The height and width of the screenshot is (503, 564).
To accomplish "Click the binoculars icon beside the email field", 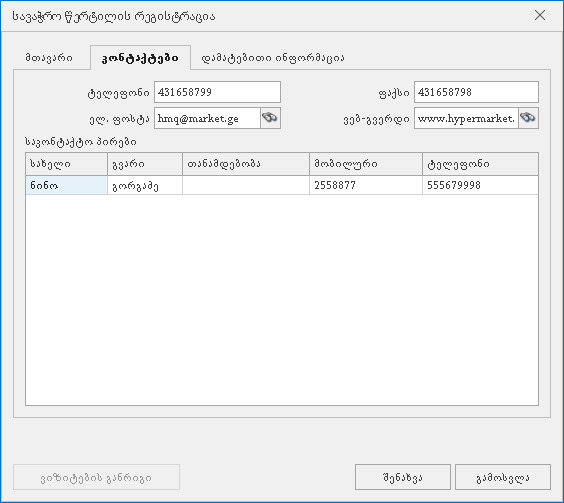I will [x=270, y=118].
